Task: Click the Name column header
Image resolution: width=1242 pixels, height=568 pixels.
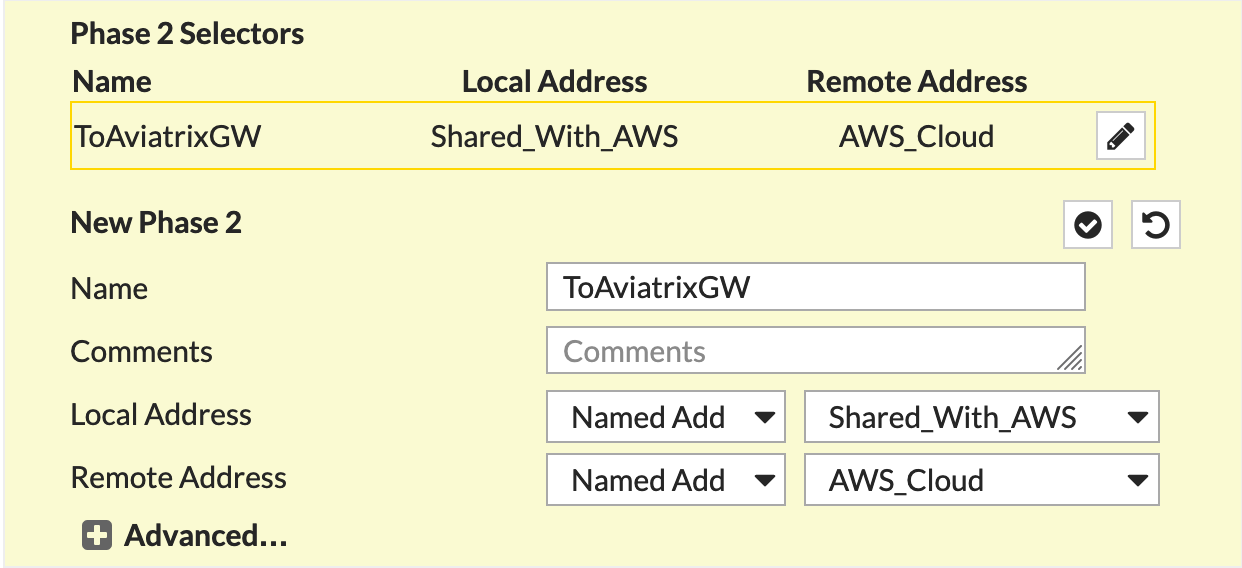Action: tap(112, 81)
